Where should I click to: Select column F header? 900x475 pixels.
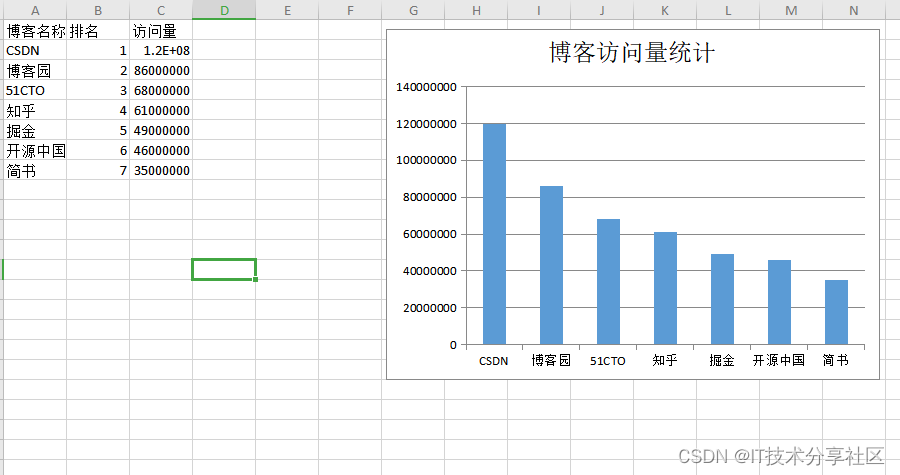pos(350,10)
